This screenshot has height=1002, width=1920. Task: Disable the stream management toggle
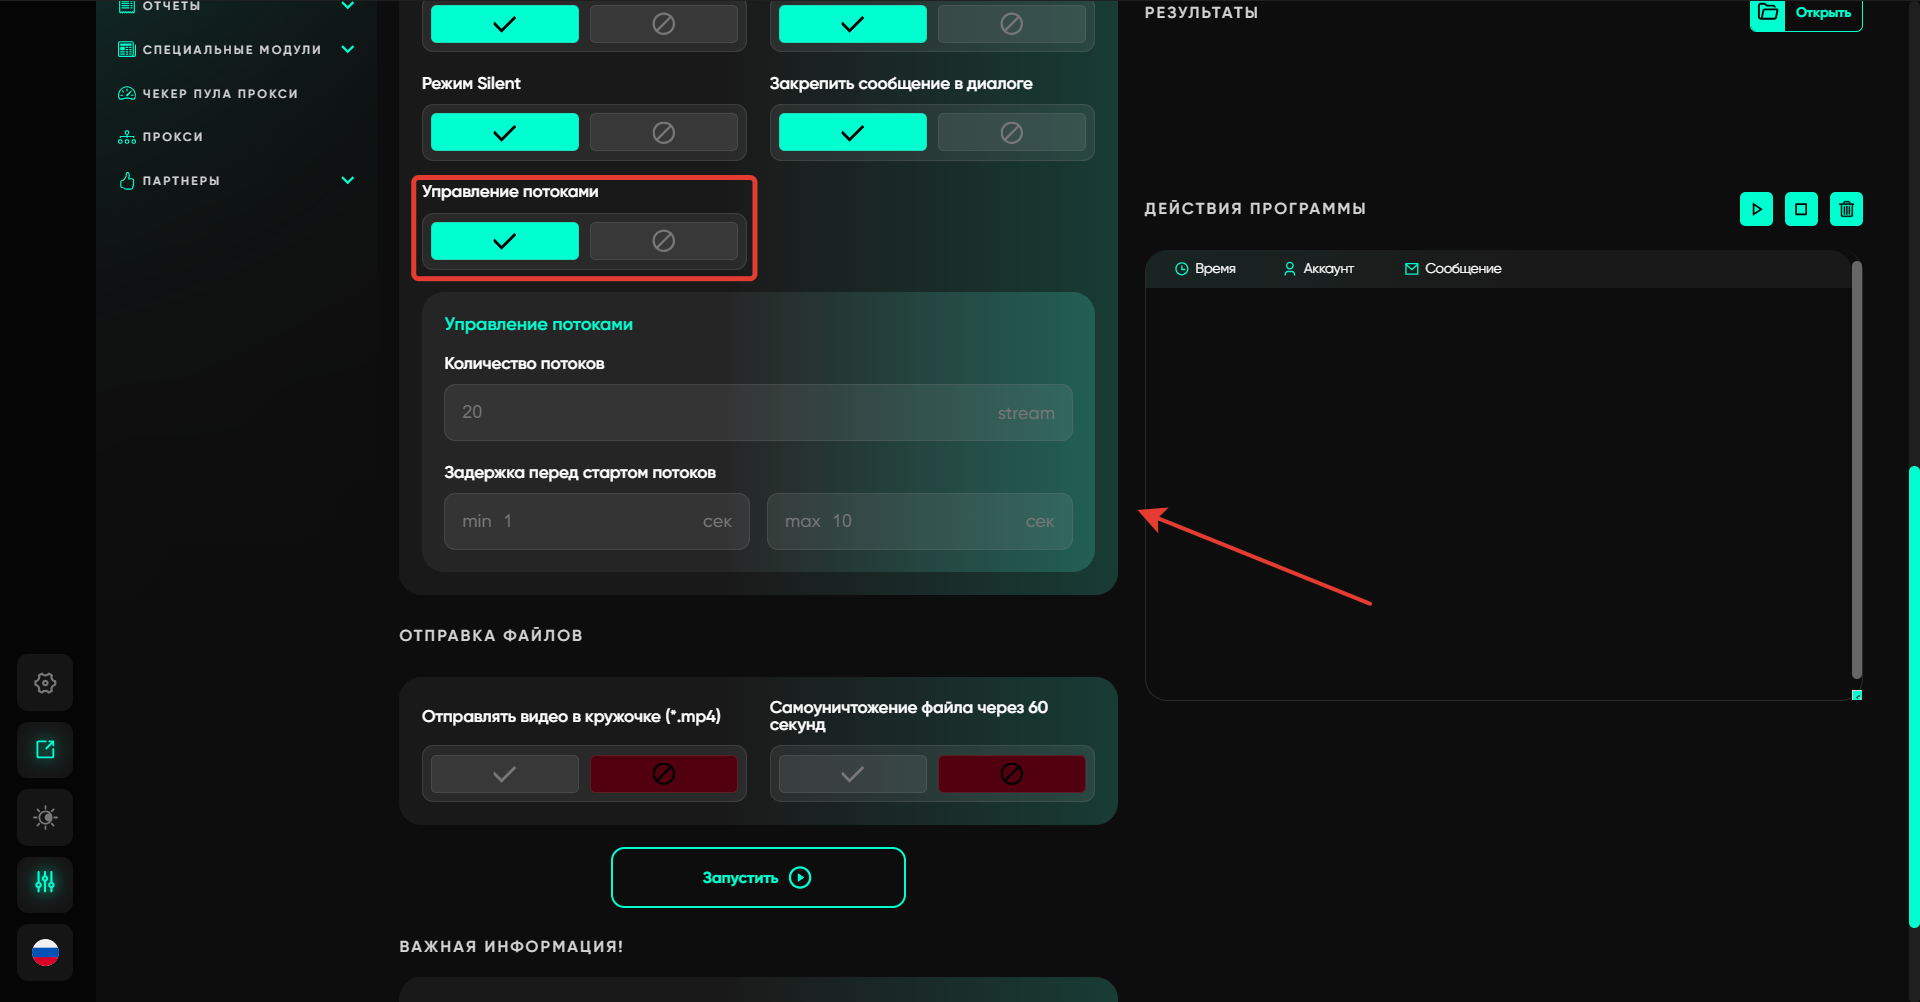pos(663,241)
